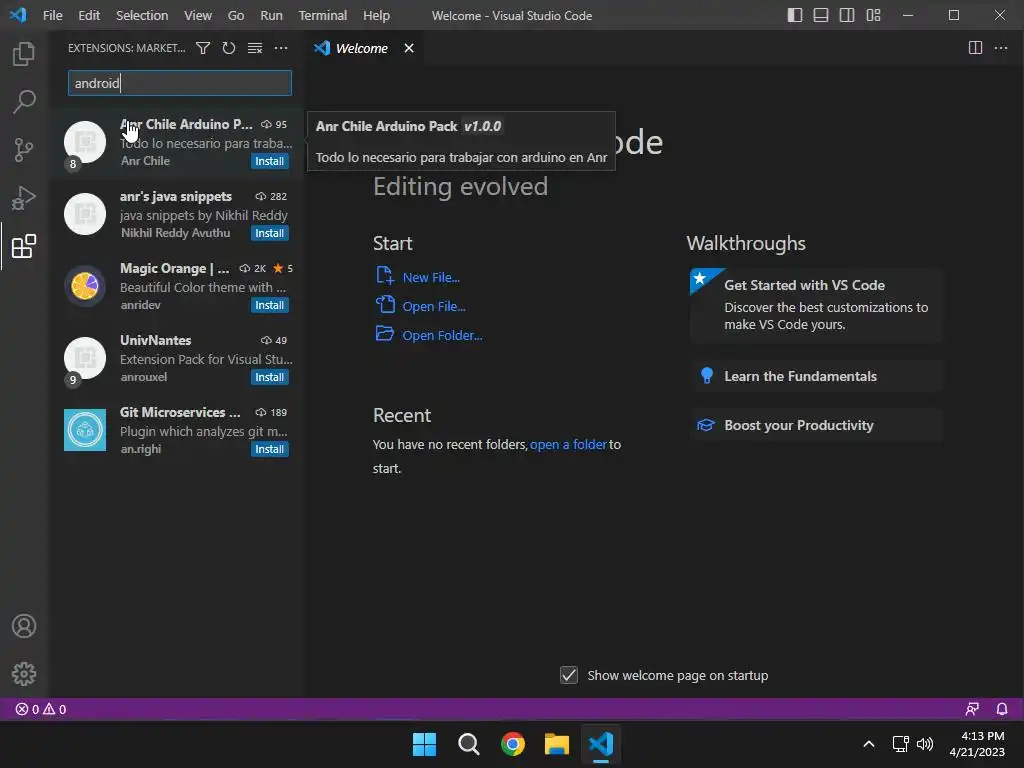
Task: Filter extensions with funnel icon
Action: pos(203,48)
